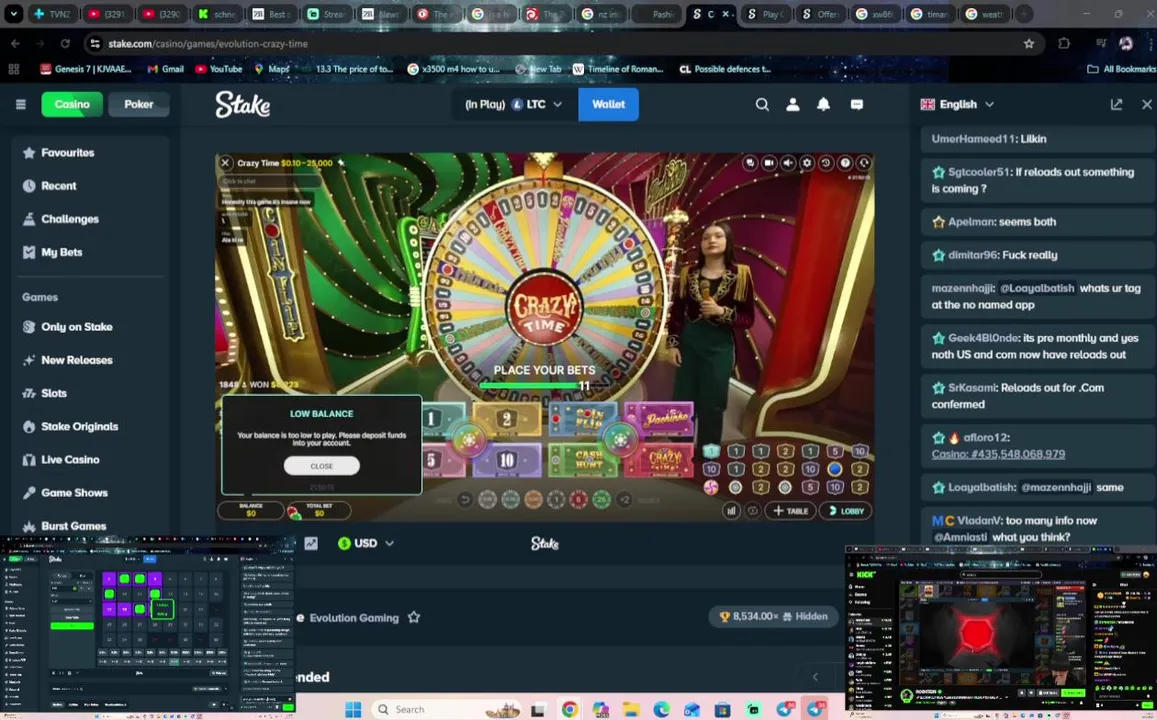Open File Explorer from taskbar
Image resolution: width=1157 pixels, height=720 pixels.
631,710
